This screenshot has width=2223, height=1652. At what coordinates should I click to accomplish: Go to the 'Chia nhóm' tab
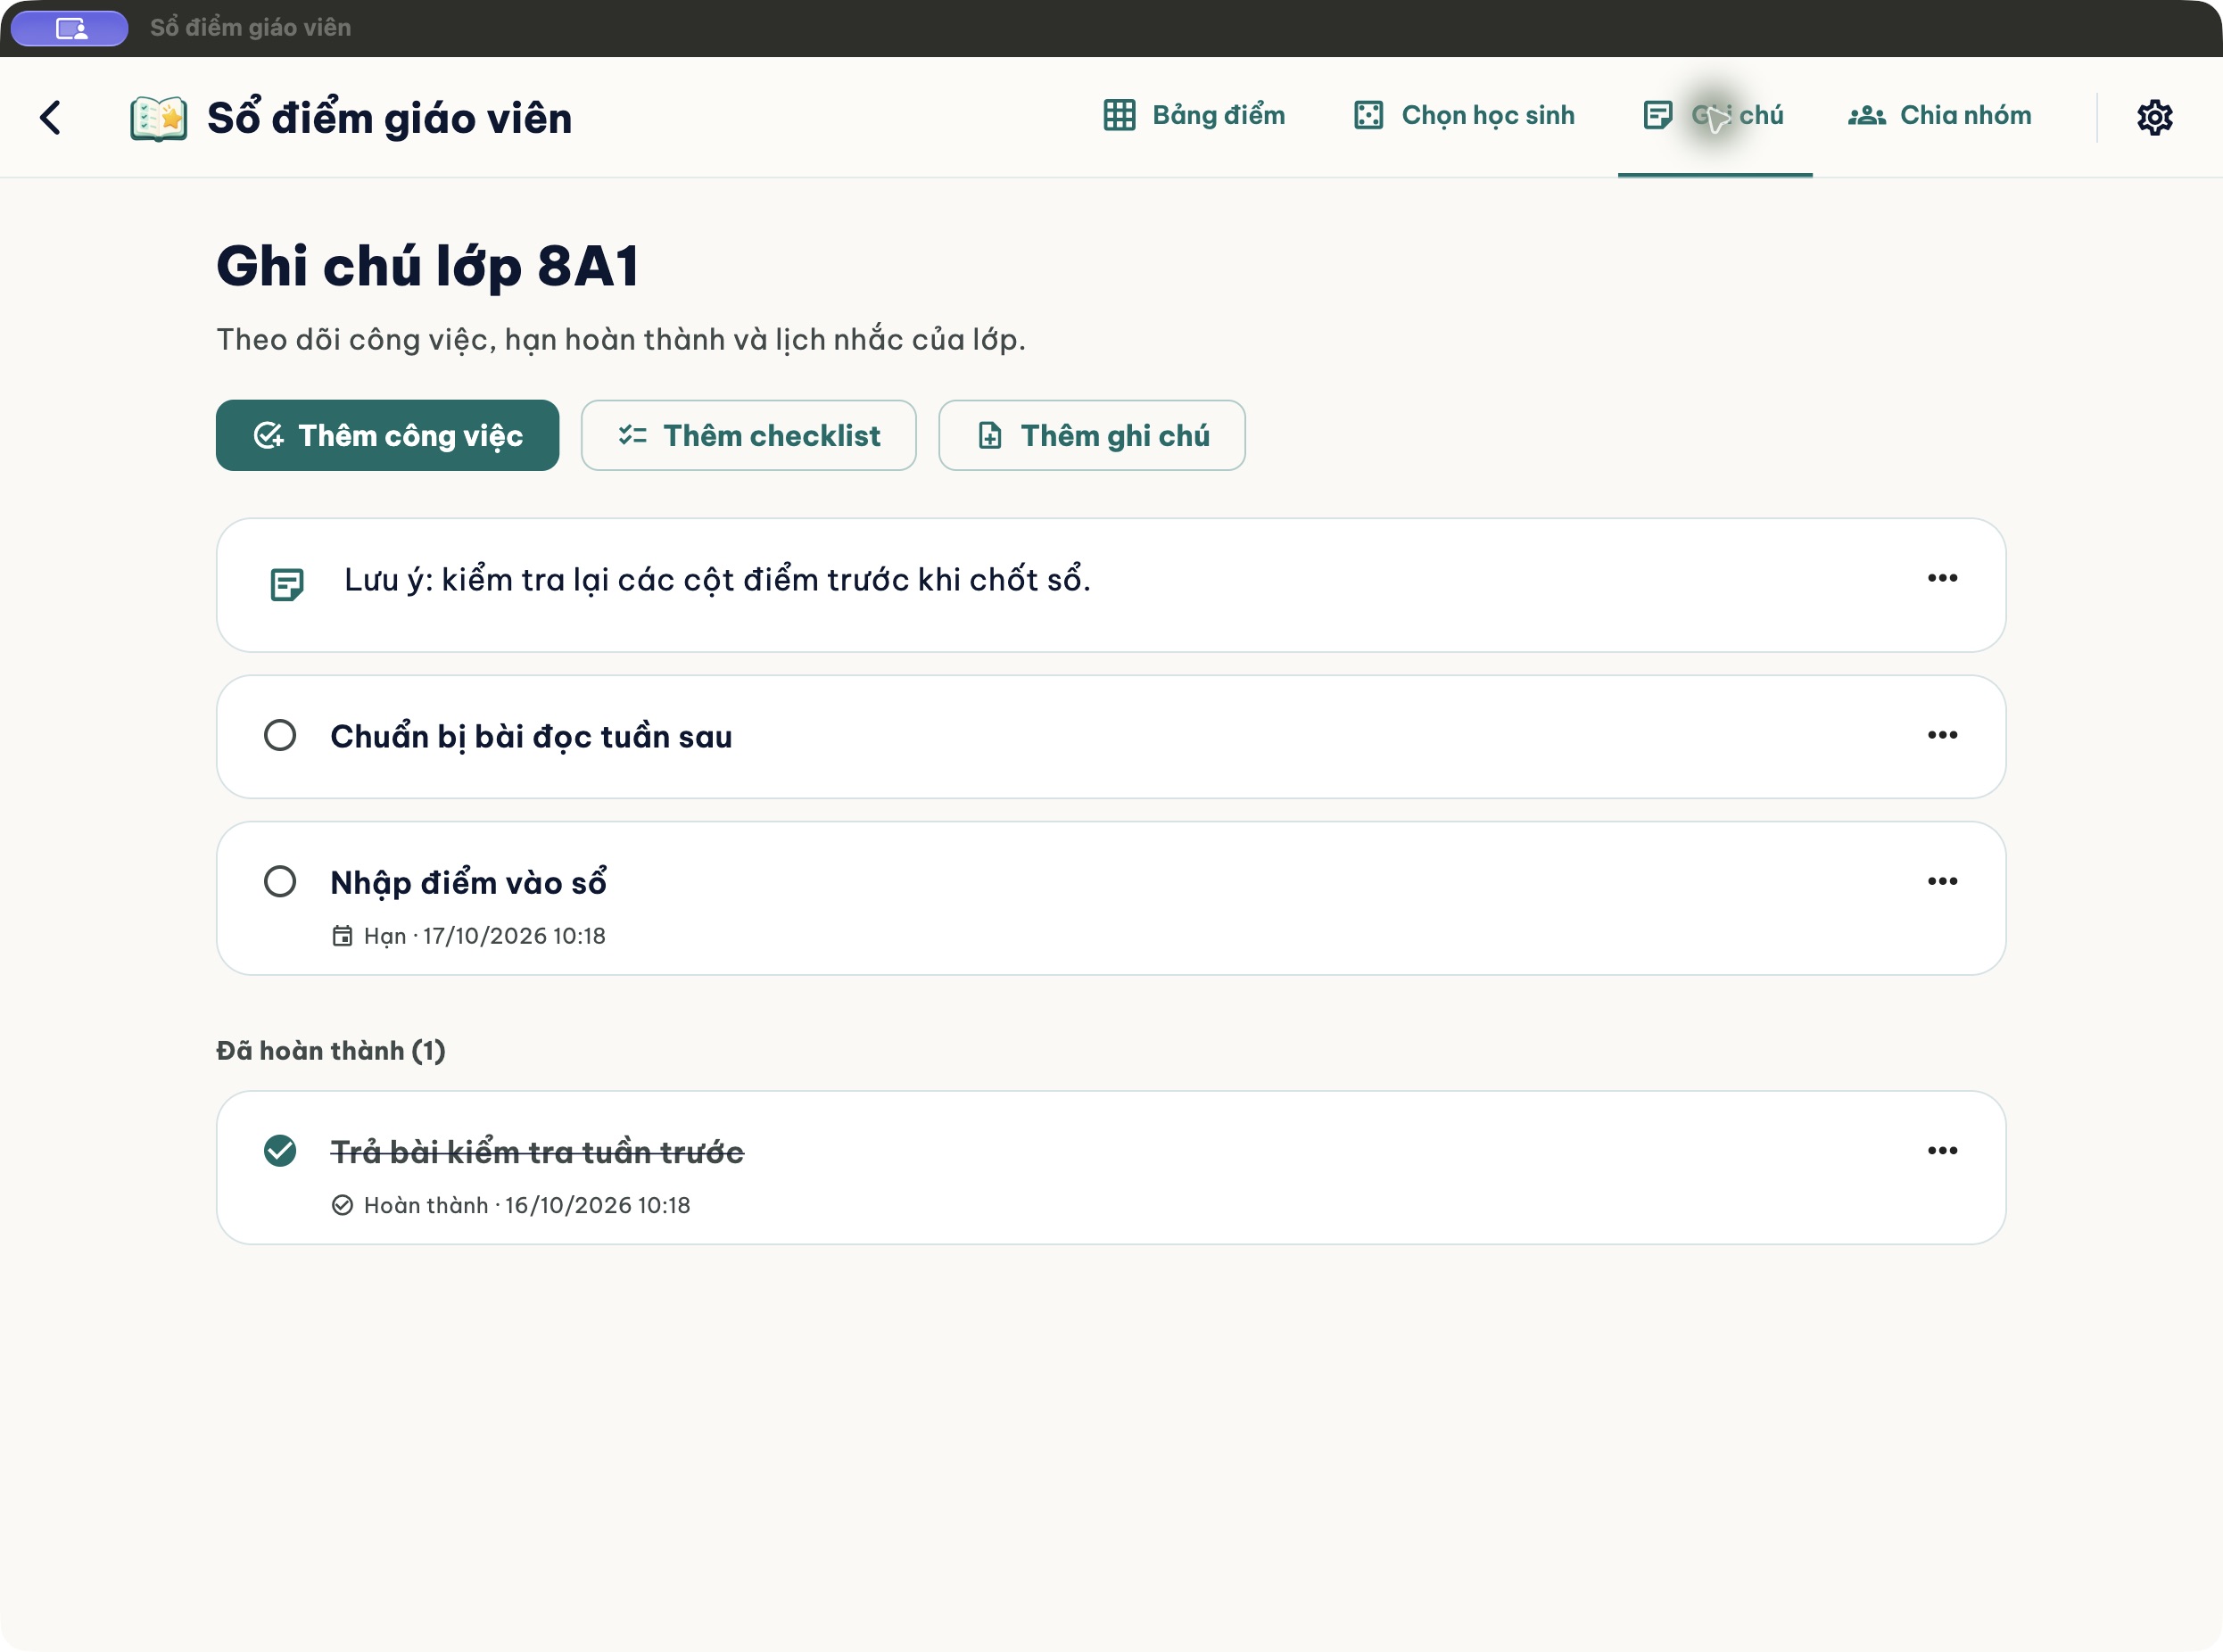[x=1940, y=116]
